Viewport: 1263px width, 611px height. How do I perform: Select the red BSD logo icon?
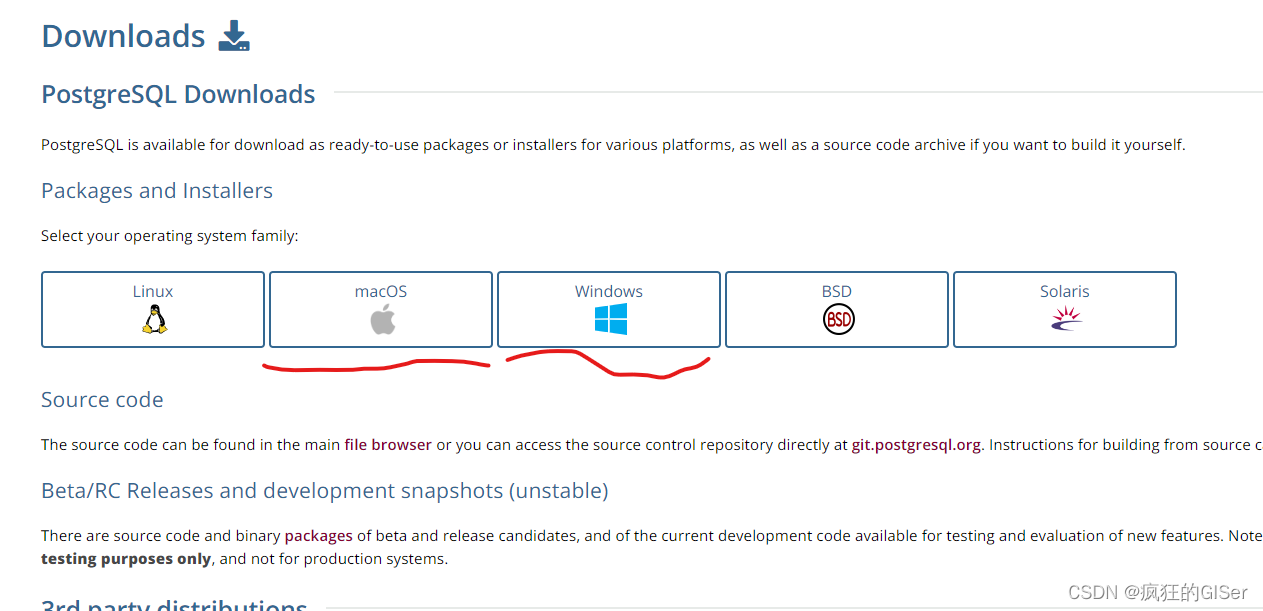pyautogui.click(x=838, y=319)
